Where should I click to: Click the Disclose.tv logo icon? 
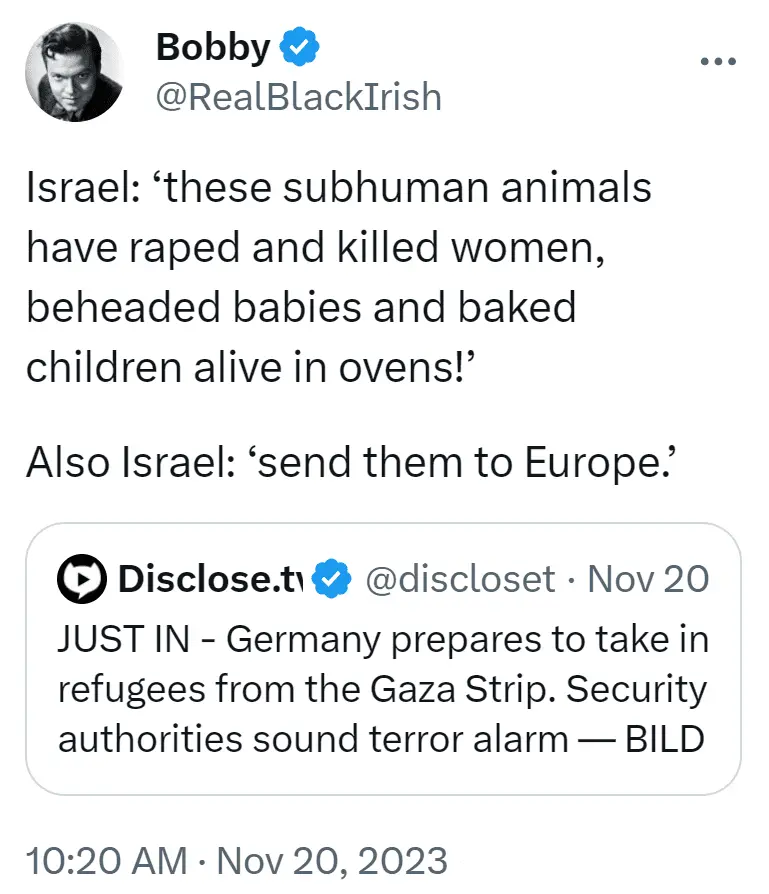pos(82,579)
